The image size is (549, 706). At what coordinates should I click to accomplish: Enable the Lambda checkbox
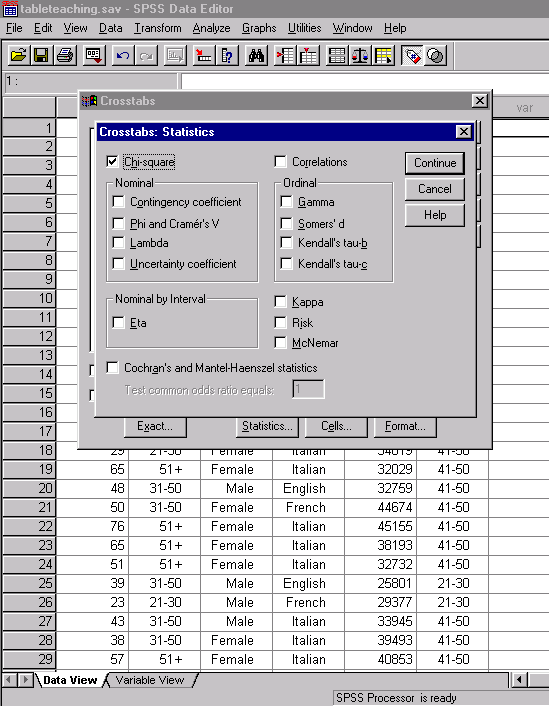(118, 243)
